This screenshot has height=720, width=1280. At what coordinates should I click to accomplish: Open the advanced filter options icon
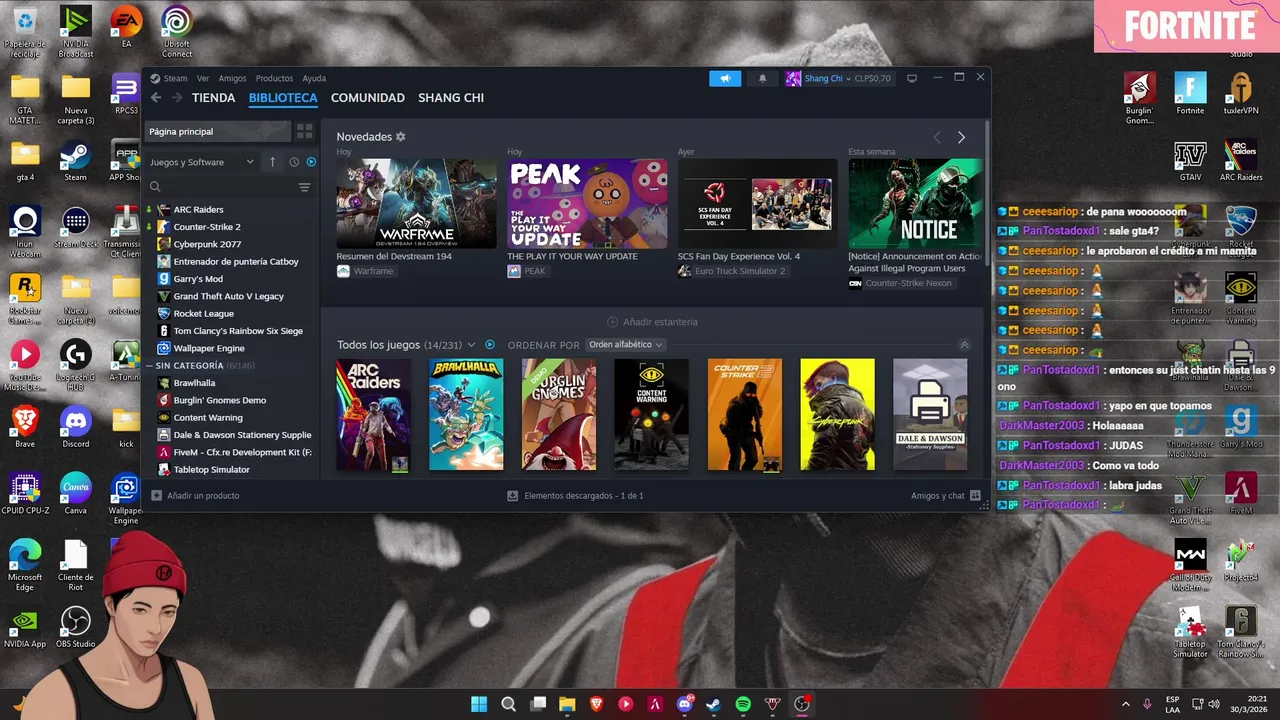tap(304, 187)
